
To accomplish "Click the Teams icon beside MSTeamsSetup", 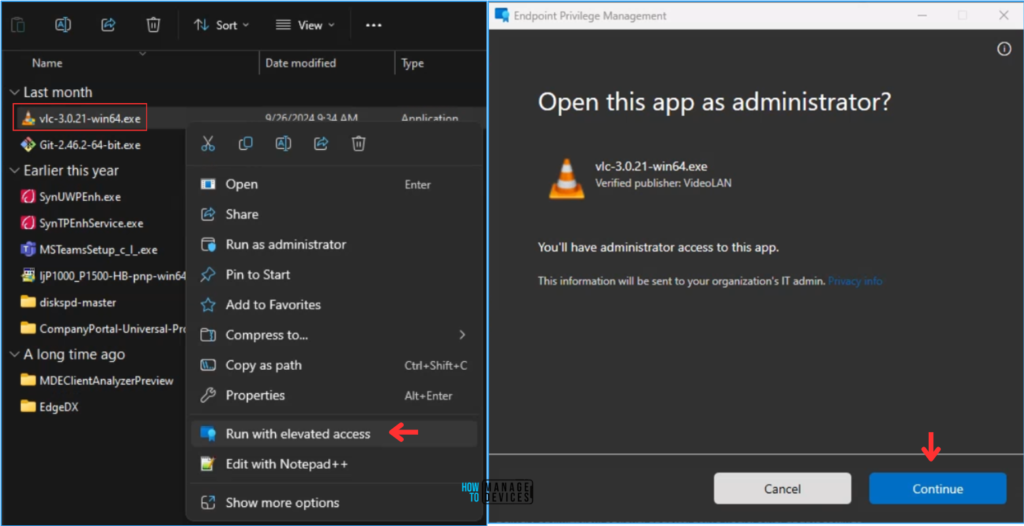I will click(28, 250).
